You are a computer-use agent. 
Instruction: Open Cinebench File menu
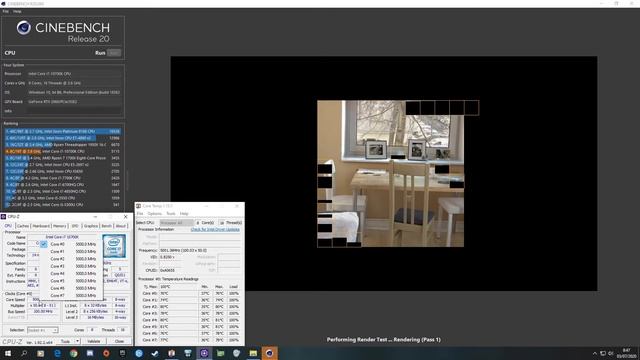5,11
